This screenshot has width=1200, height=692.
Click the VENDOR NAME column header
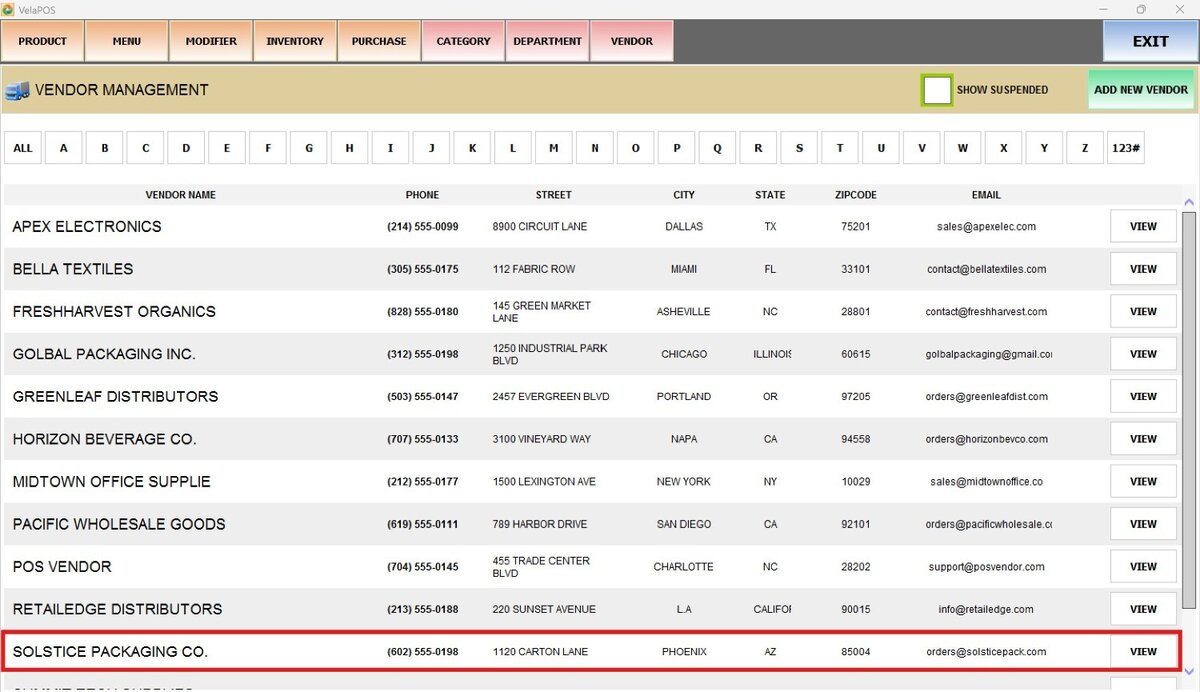181,195
